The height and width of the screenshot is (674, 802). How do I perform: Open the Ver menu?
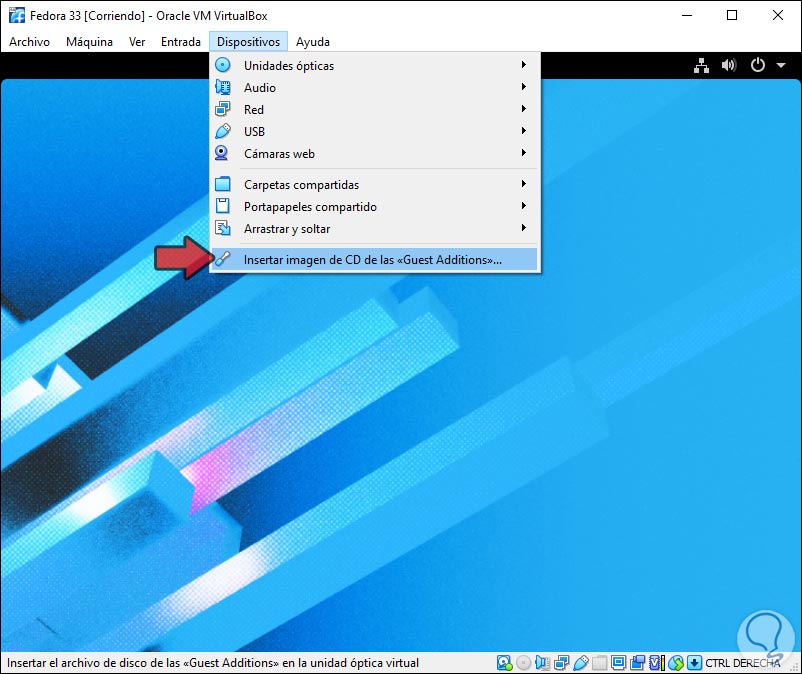pyautogui.click(x=137, y=42)
